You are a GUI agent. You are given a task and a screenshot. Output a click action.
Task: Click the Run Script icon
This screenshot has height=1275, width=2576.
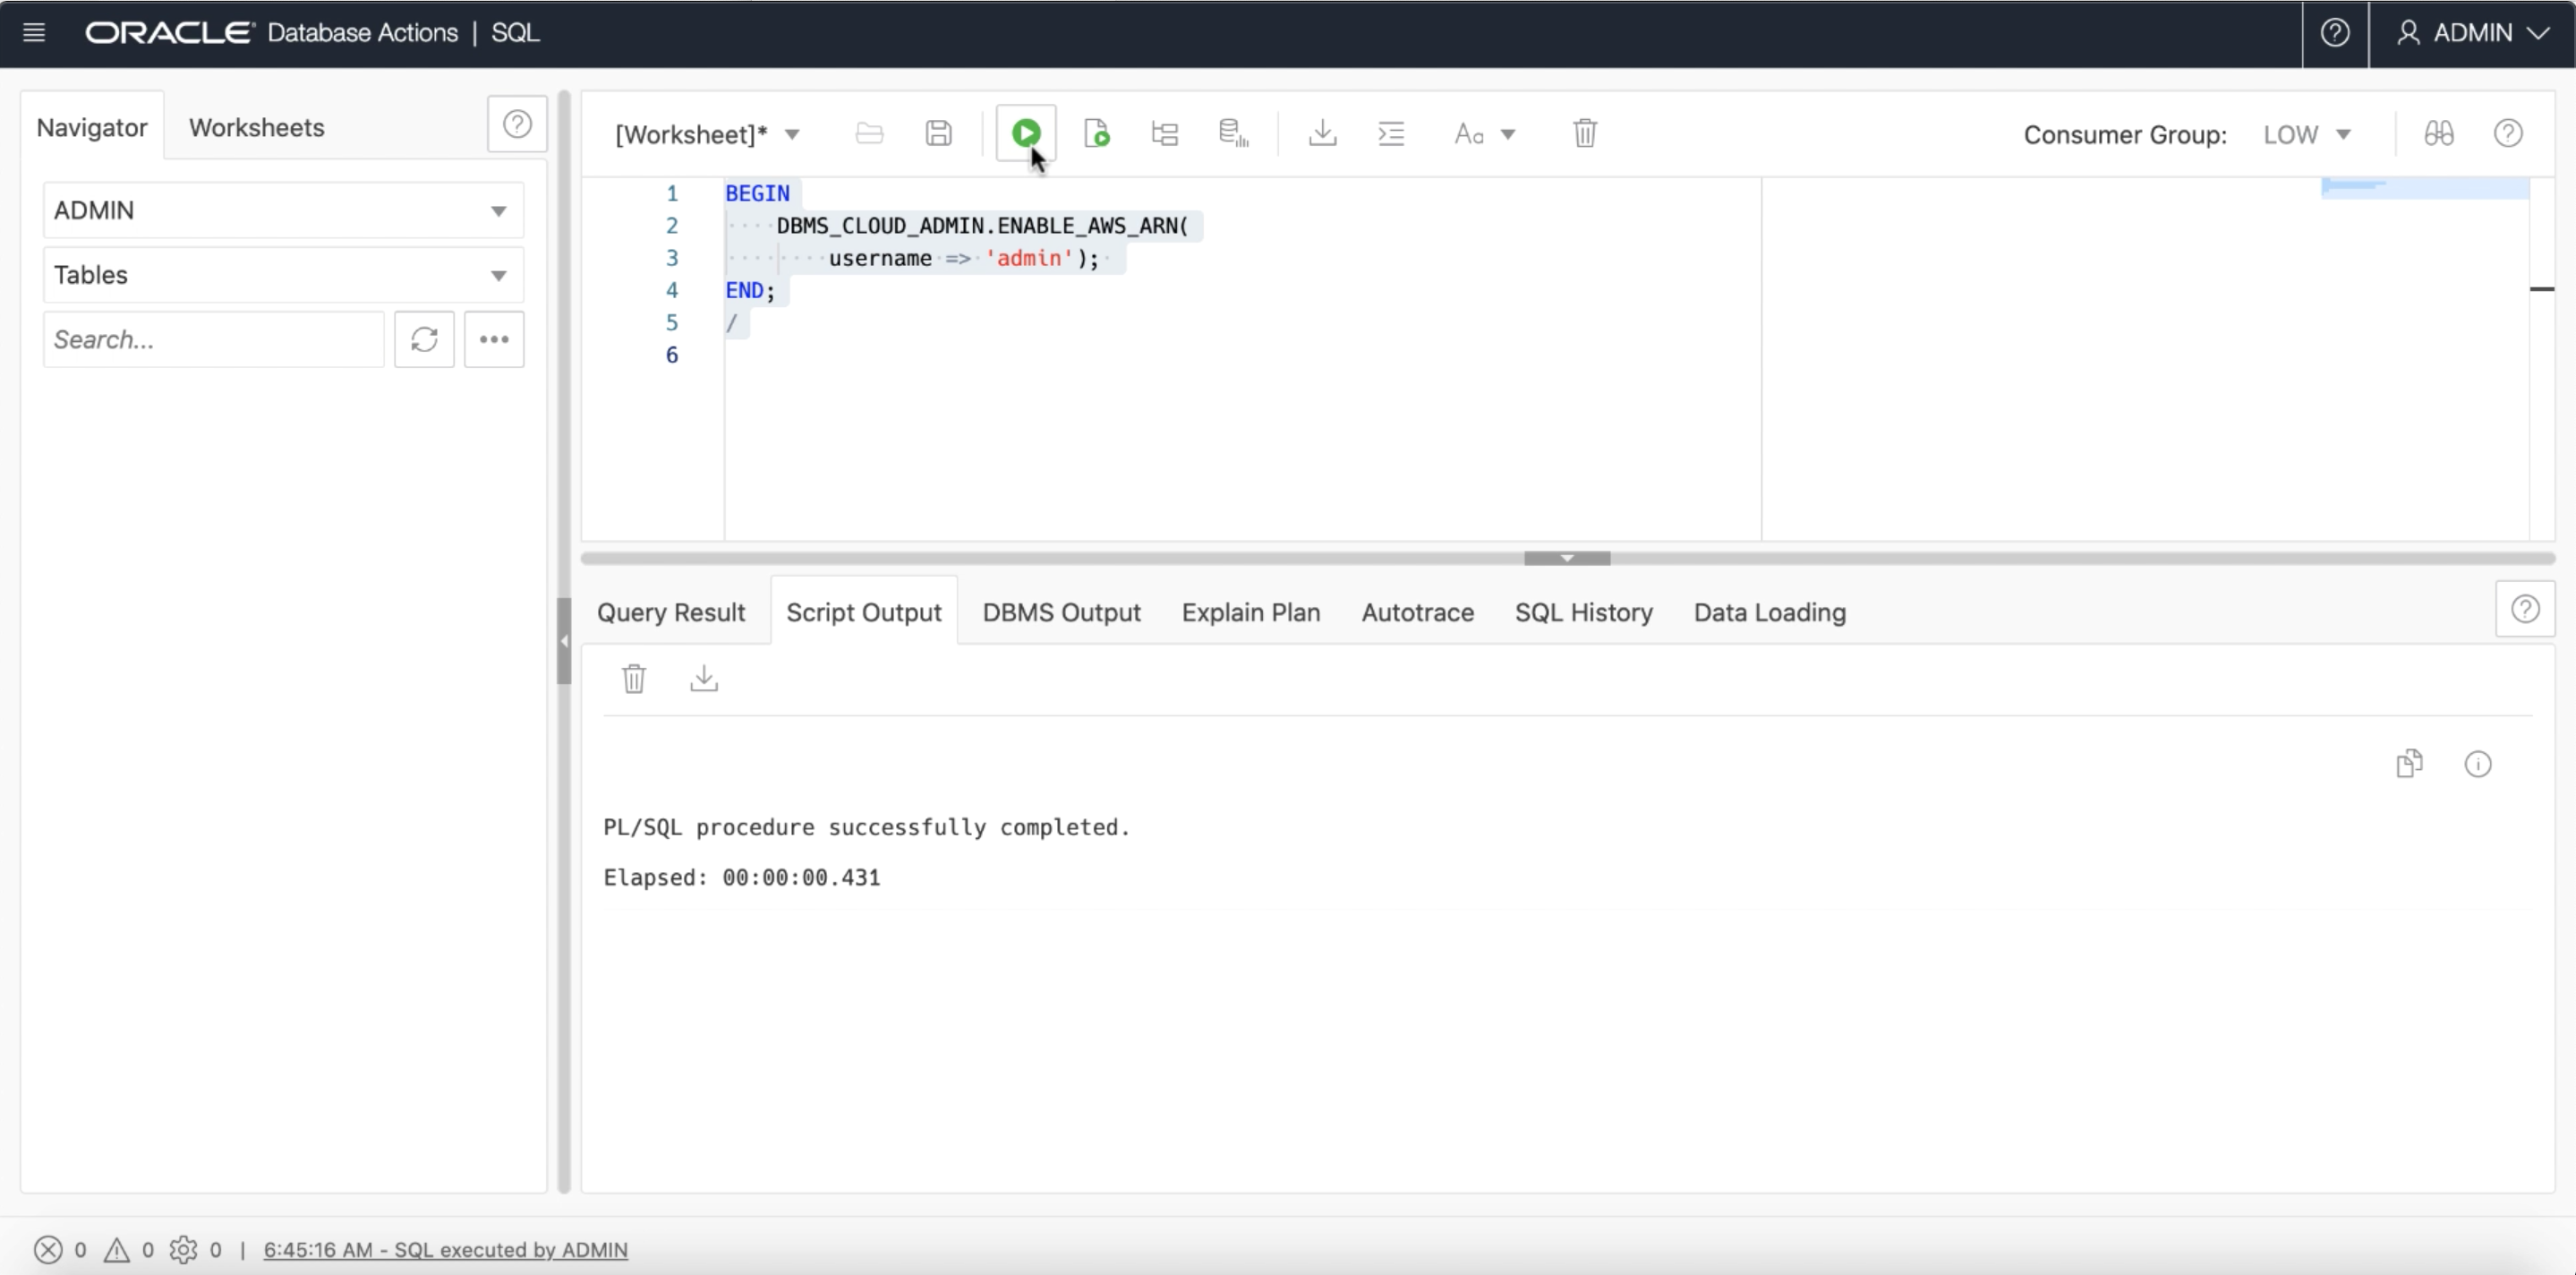(x=1096, y=133)
